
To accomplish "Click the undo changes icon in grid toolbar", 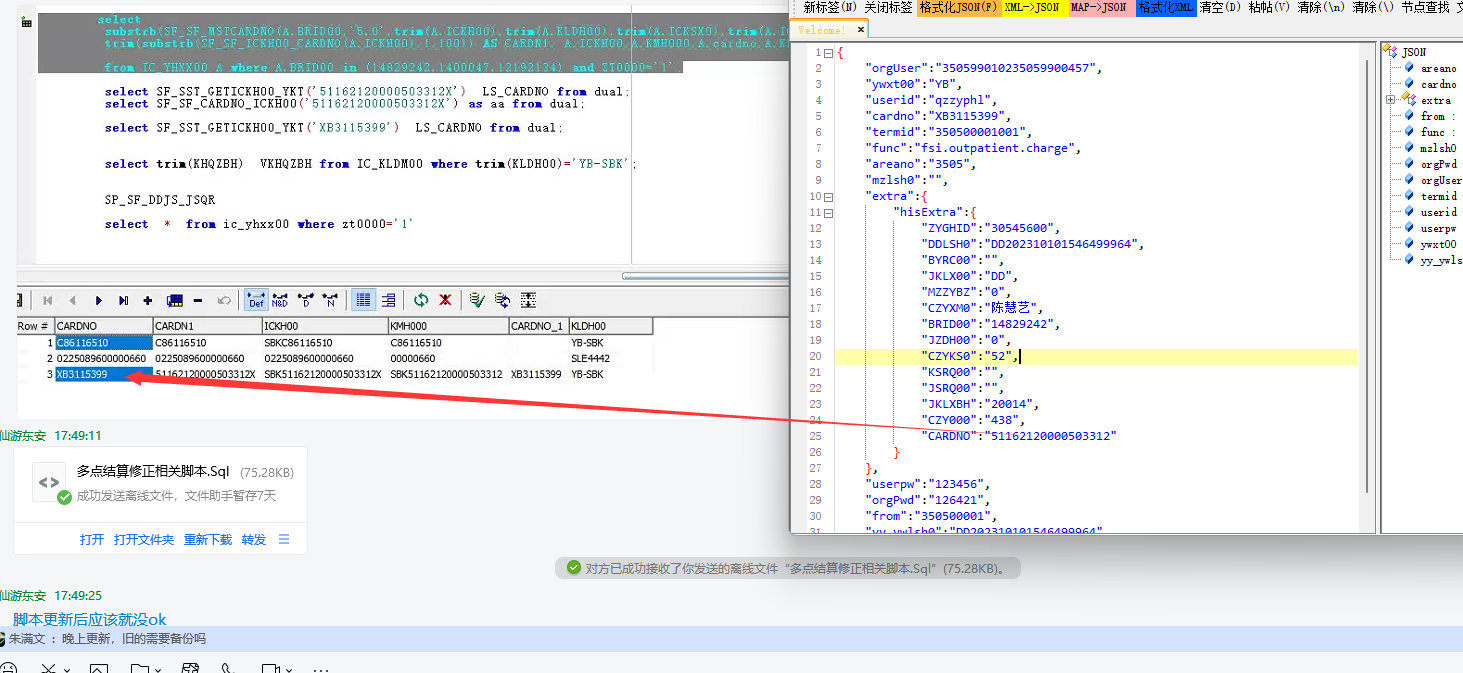I will click(x=224, y=300).
